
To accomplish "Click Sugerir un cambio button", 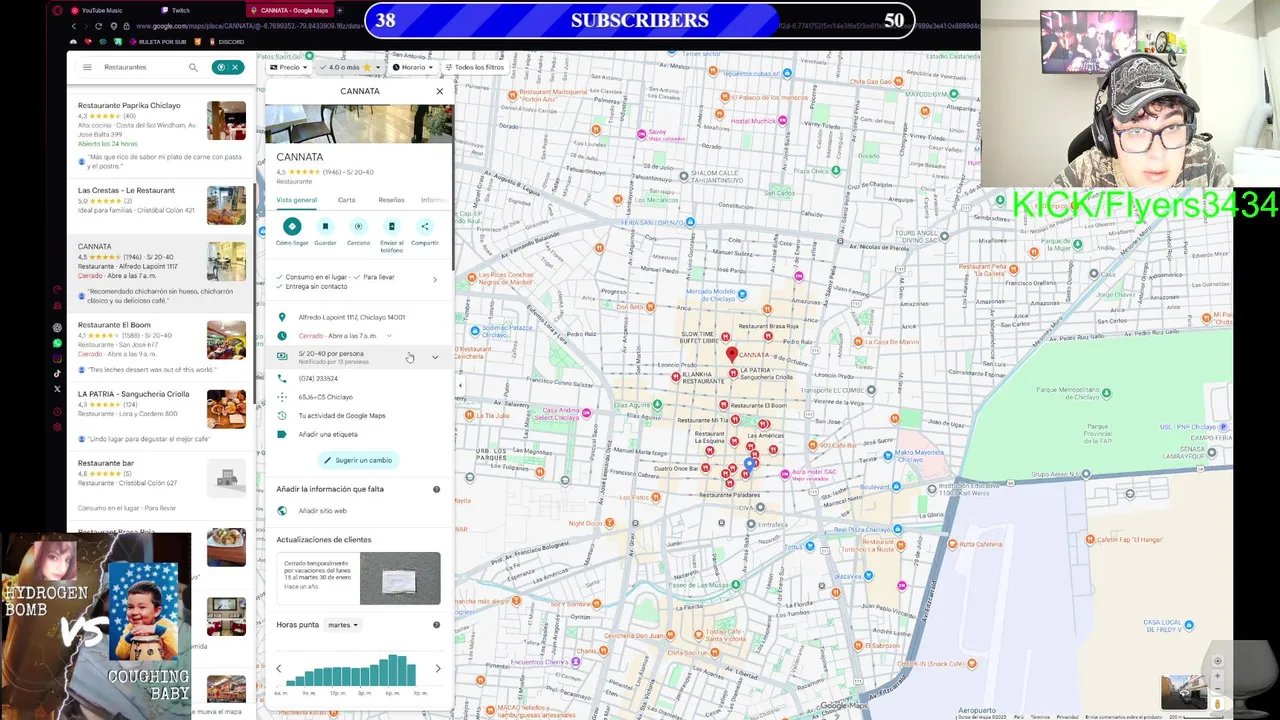I will click(x=358, y=460).
